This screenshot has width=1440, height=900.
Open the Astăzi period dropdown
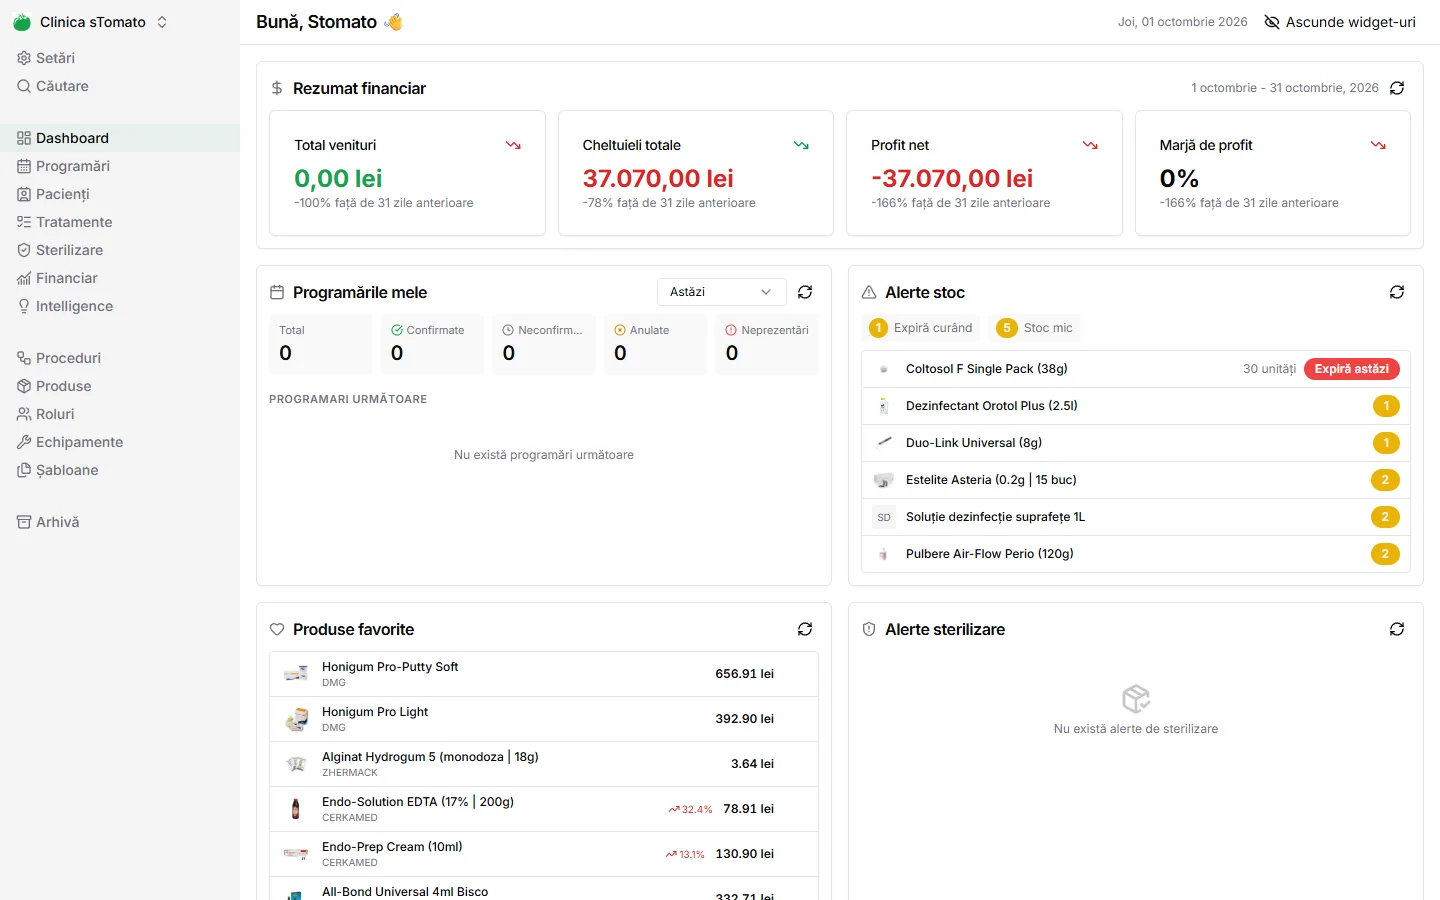click(x=722, y=292)
